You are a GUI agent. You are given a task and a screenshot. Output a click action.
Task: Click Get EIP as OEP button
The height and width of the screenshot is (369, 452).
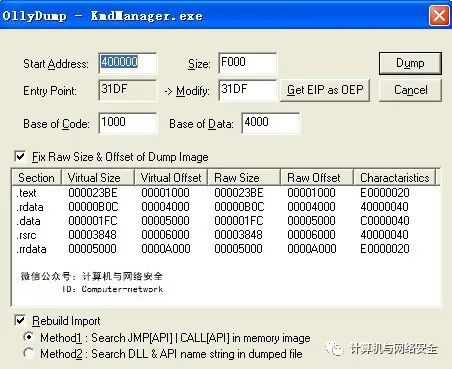pyautogui.click(x=325, y=90)
